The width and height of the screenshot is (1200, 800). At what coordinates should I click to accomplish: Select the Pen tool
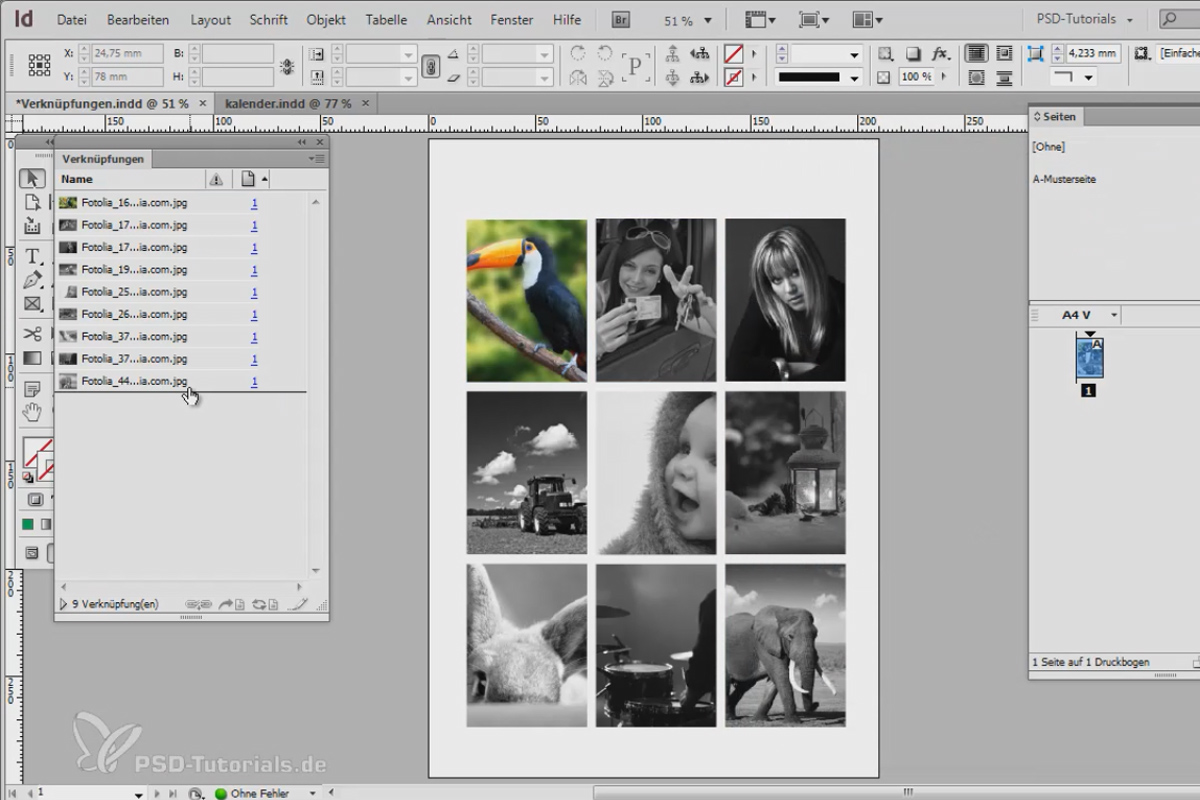[x=32, y=281]
